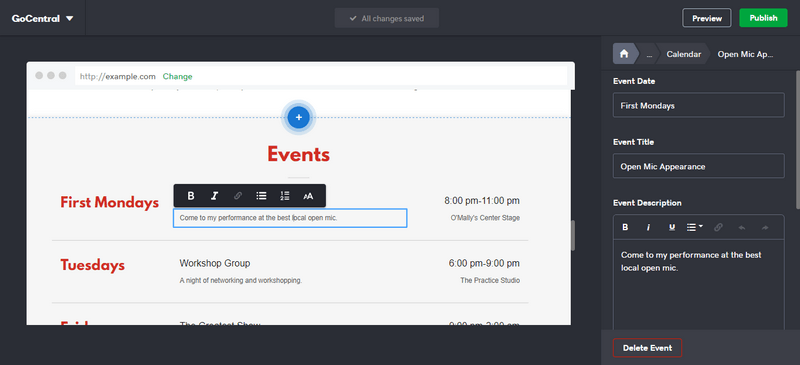Click link icon in Event Description editor

(x=718, y=227)
